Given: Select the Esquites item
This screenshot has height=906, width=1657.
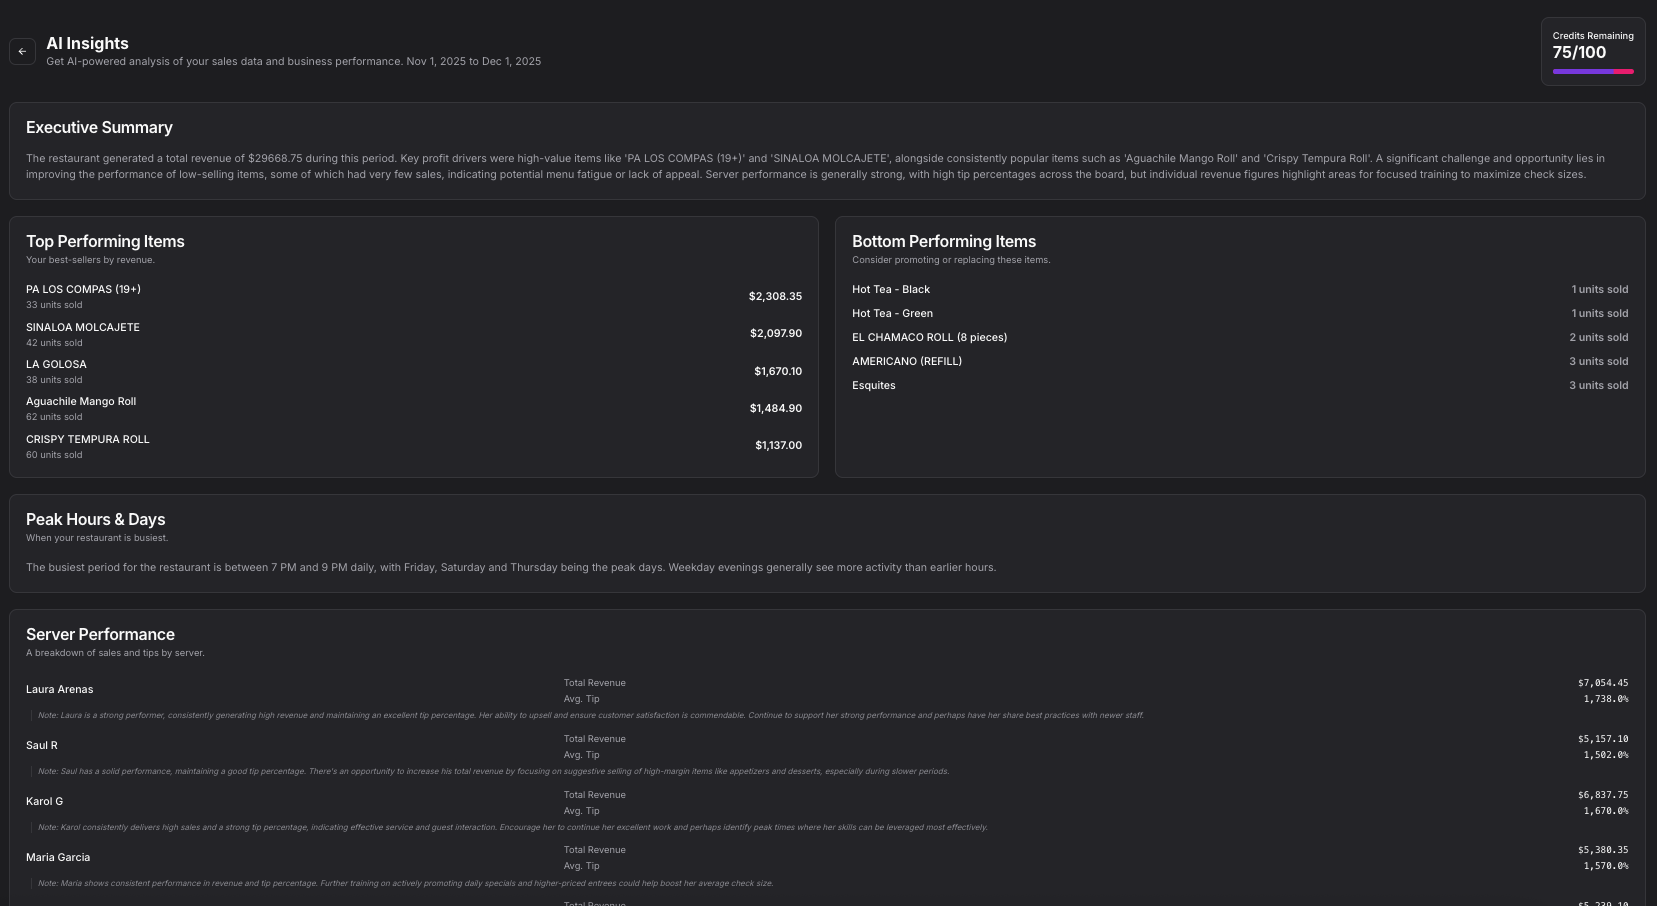Looking at the screenshot, I should pyautogui.click(x=873, y=385).
